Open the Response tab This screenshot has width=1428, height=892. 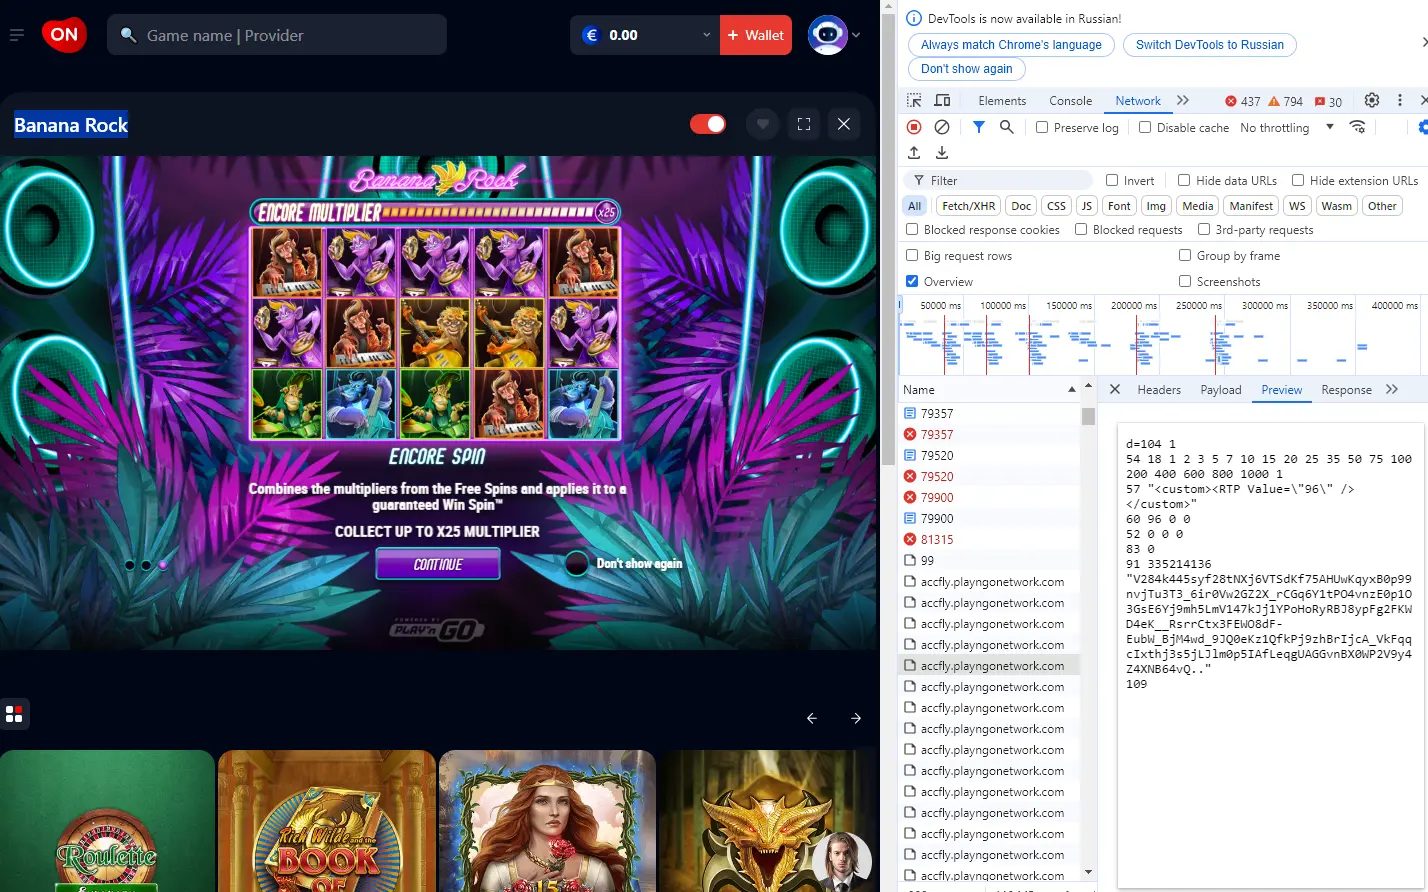pyautogui.click(x=1346, y=390)
